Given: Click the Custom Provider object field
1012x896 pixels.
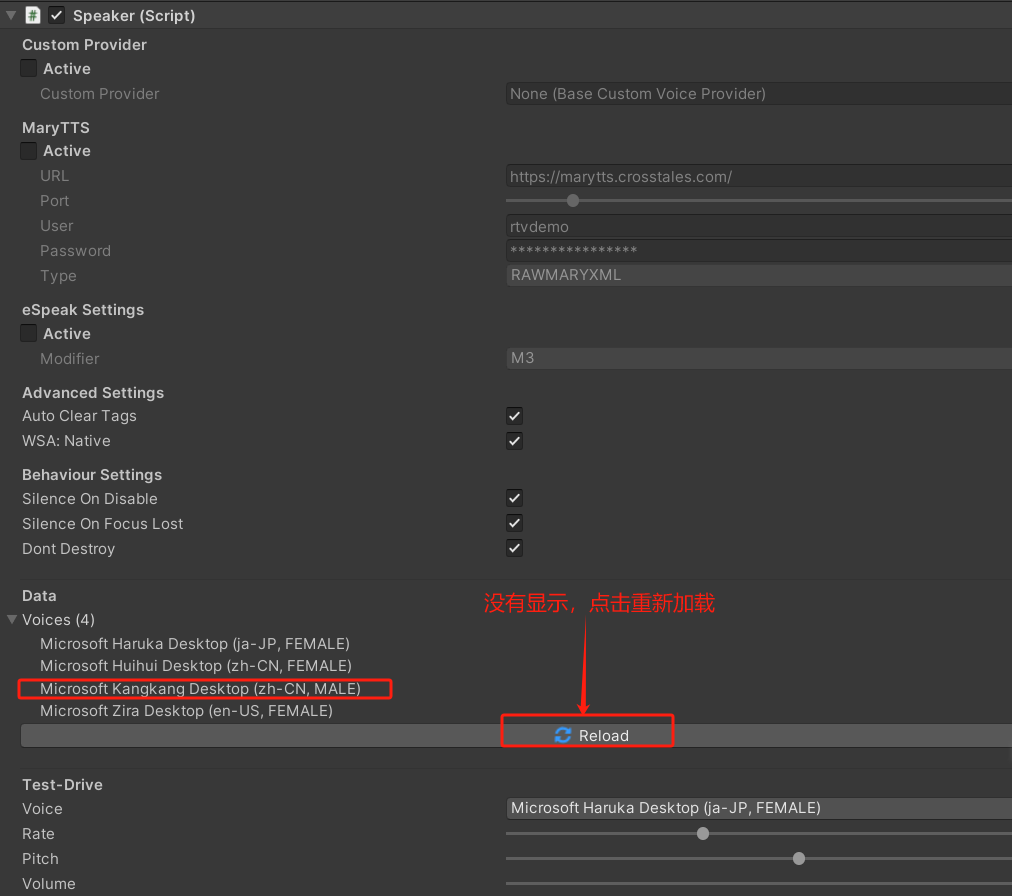Looking at the screenshot, I should 757,93.
